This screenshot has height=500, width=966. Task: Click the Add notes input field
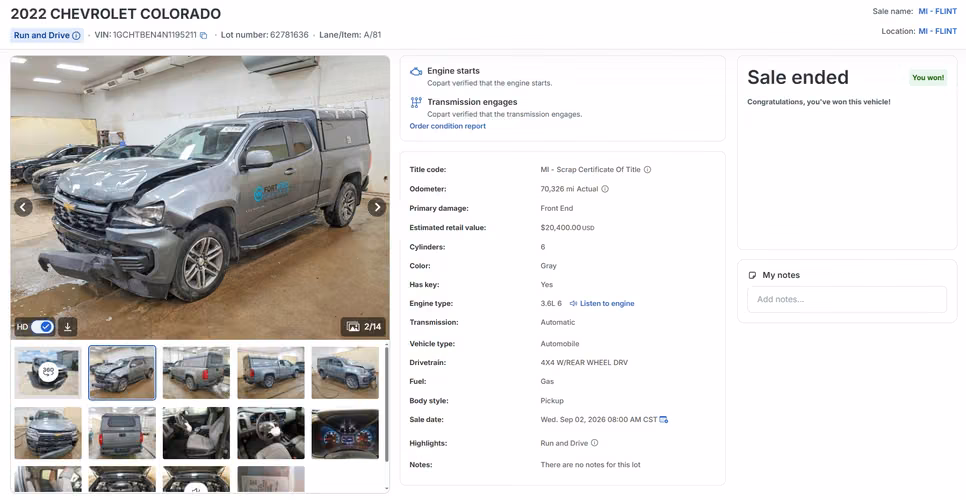(847, 299)
